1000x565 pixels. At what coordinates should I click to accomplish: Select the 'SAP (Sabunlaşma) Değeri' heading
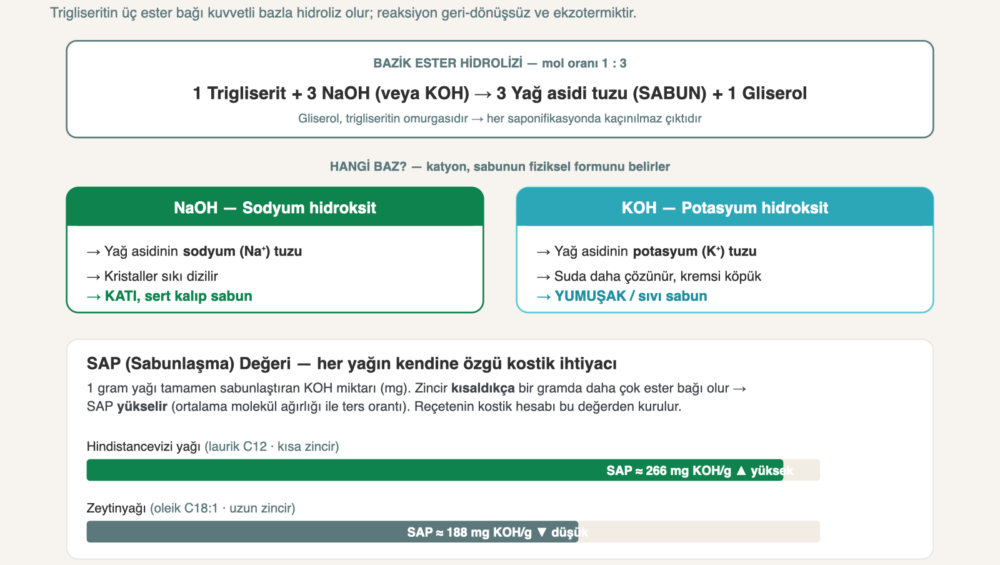(x=351, y=363)
